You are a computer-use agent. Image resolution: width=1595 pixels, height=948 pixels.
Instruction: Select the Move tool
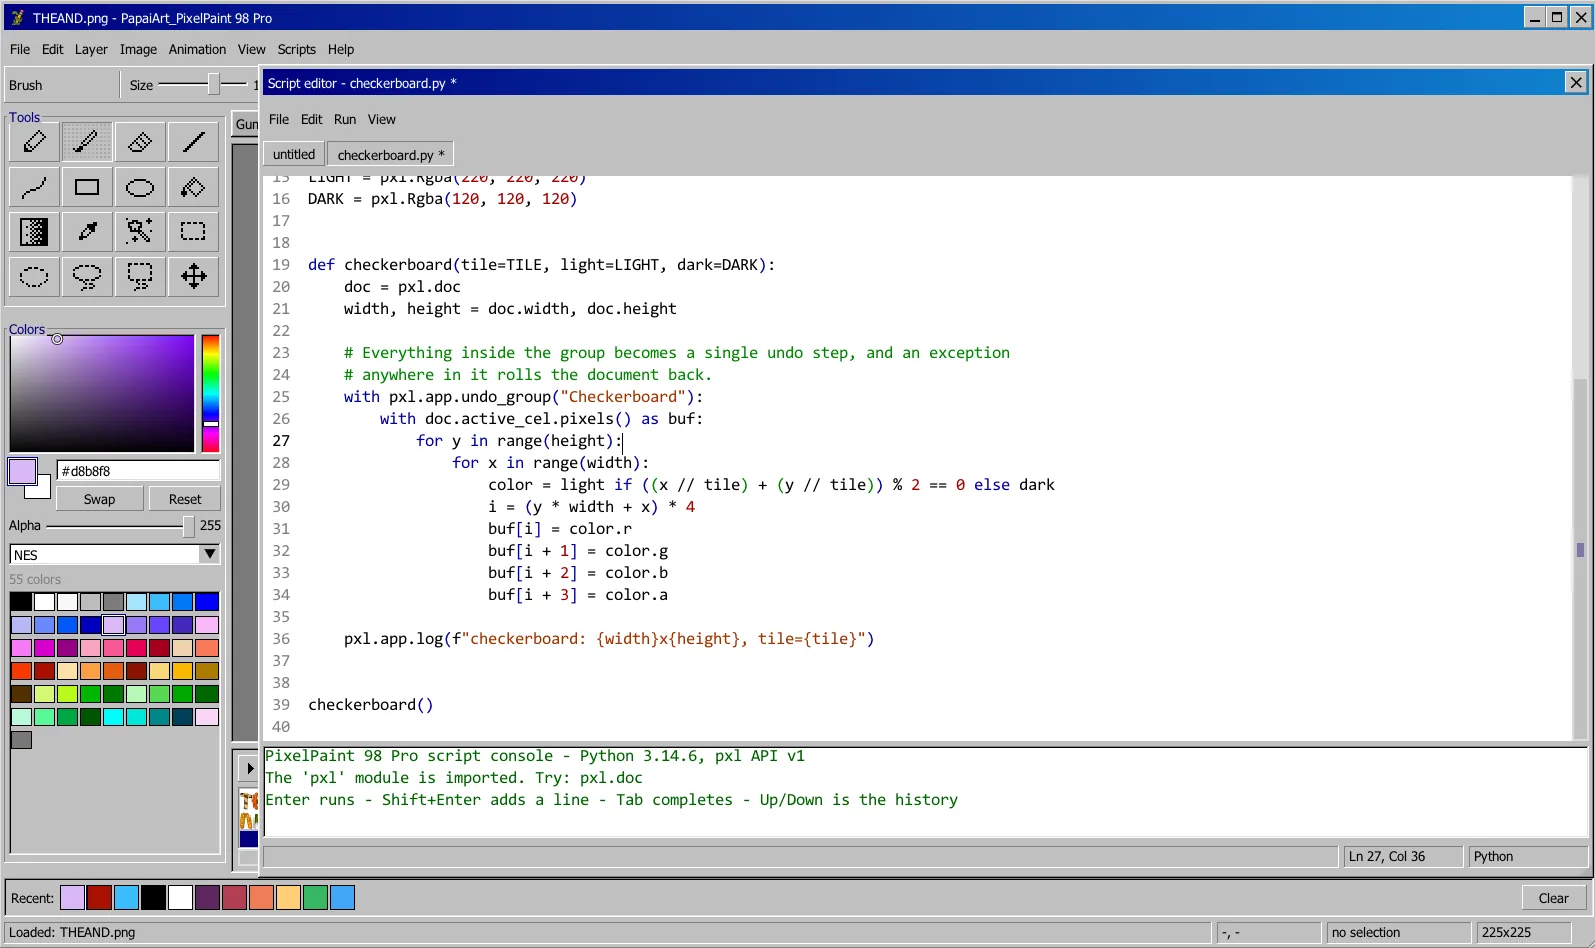(193, 276)
